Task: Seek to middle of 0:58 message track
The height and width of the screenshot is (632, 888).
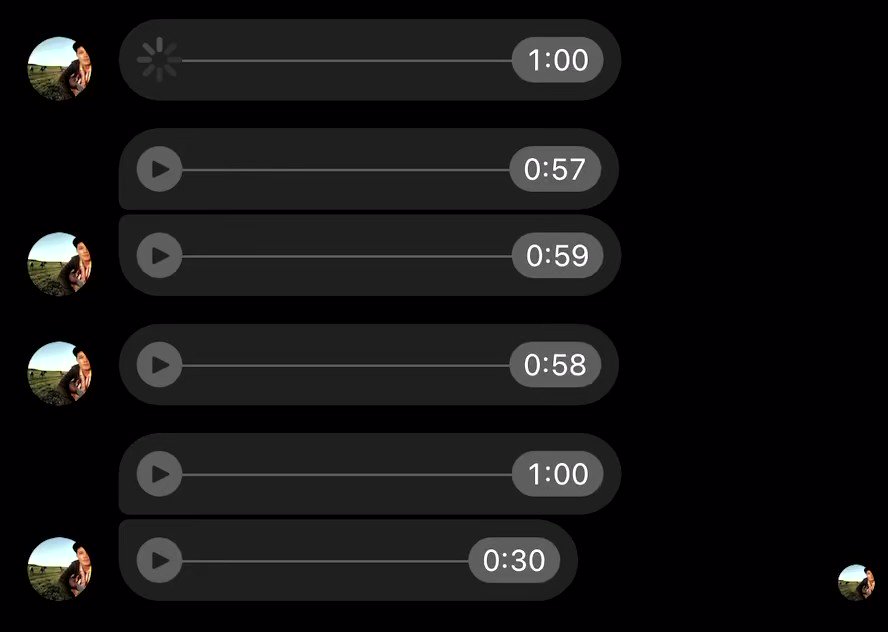Action: click(345, 365)
